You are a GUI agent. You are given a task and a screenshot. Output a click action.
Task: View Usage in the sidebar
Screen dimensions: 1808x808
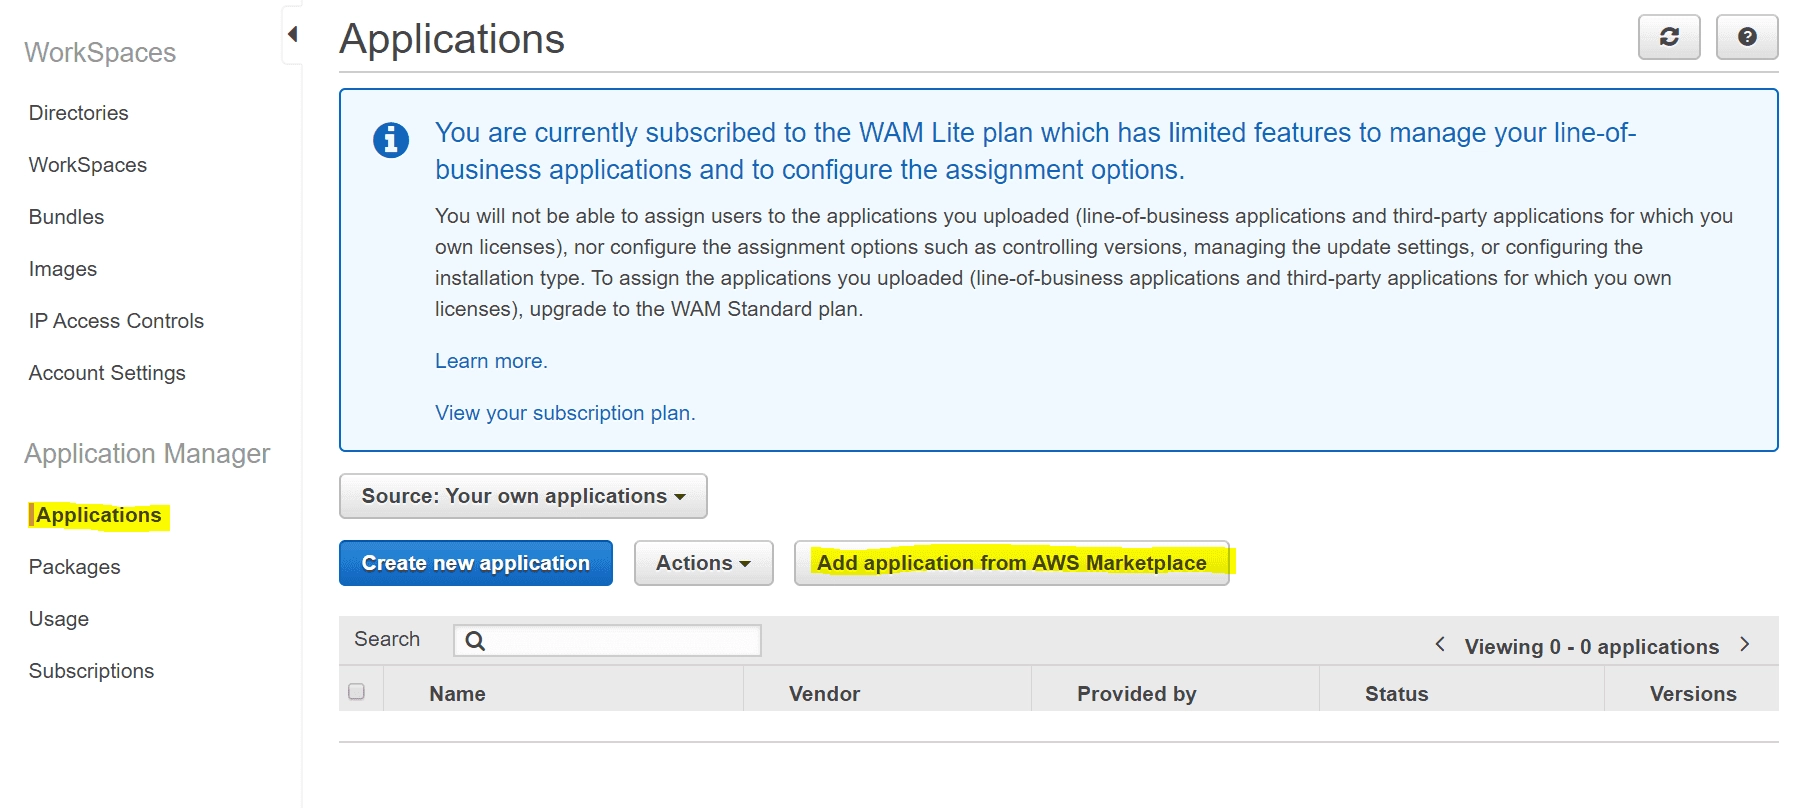pos(59,619)
